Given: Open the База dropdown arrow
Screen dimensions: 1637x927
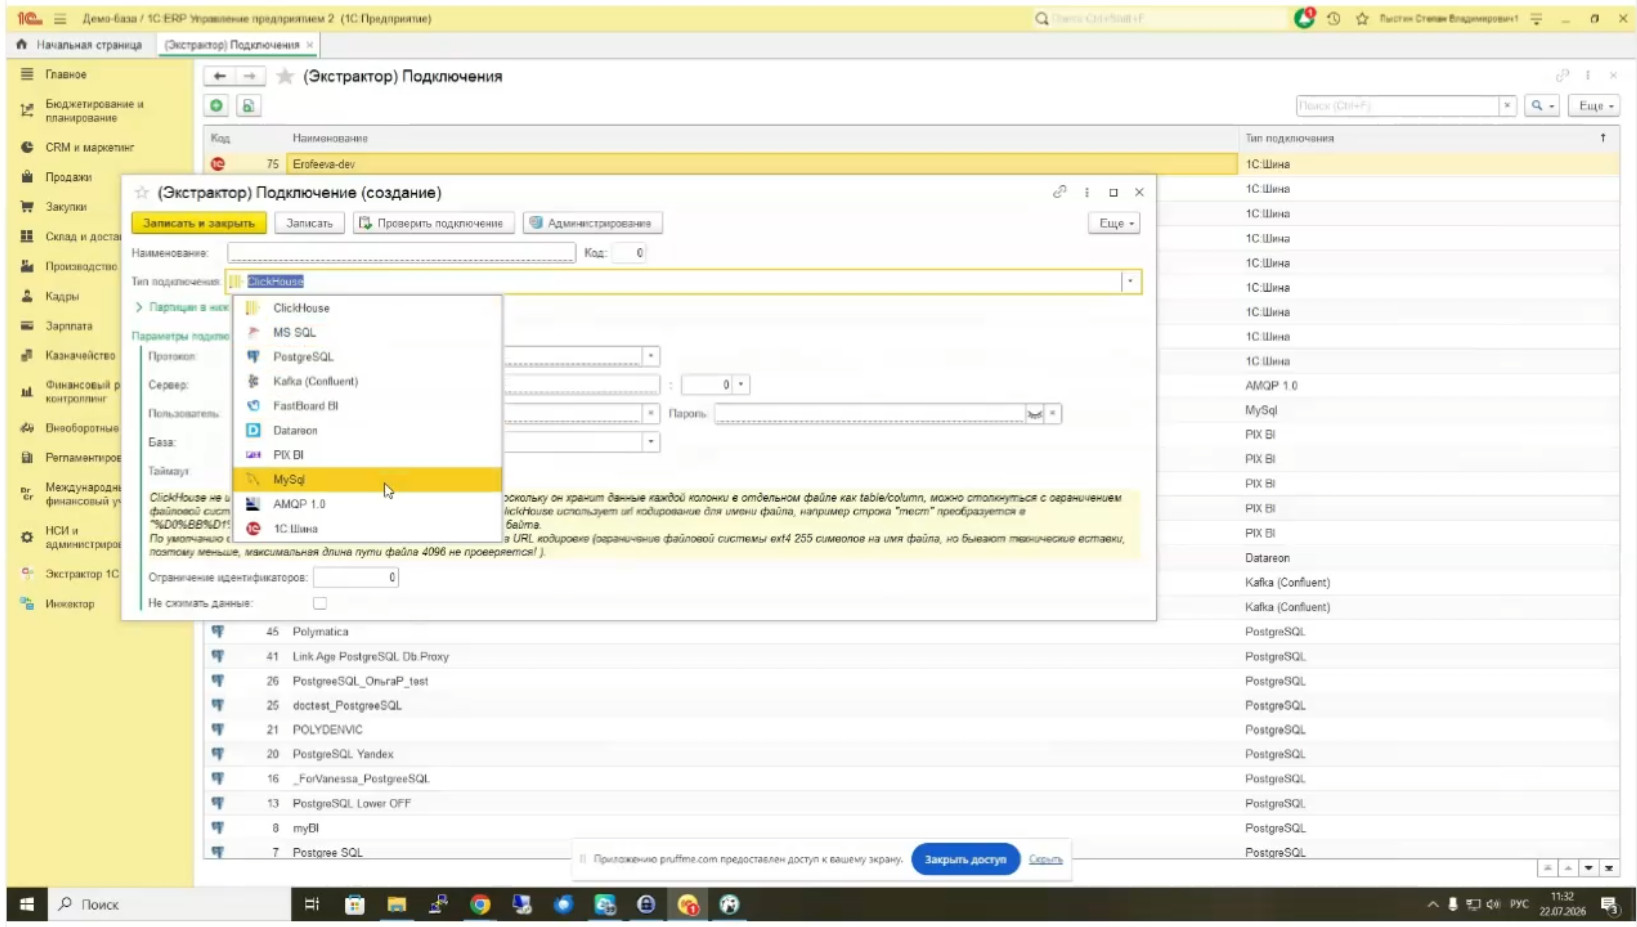Looking at the screenshot, I should tap(651, 442).
